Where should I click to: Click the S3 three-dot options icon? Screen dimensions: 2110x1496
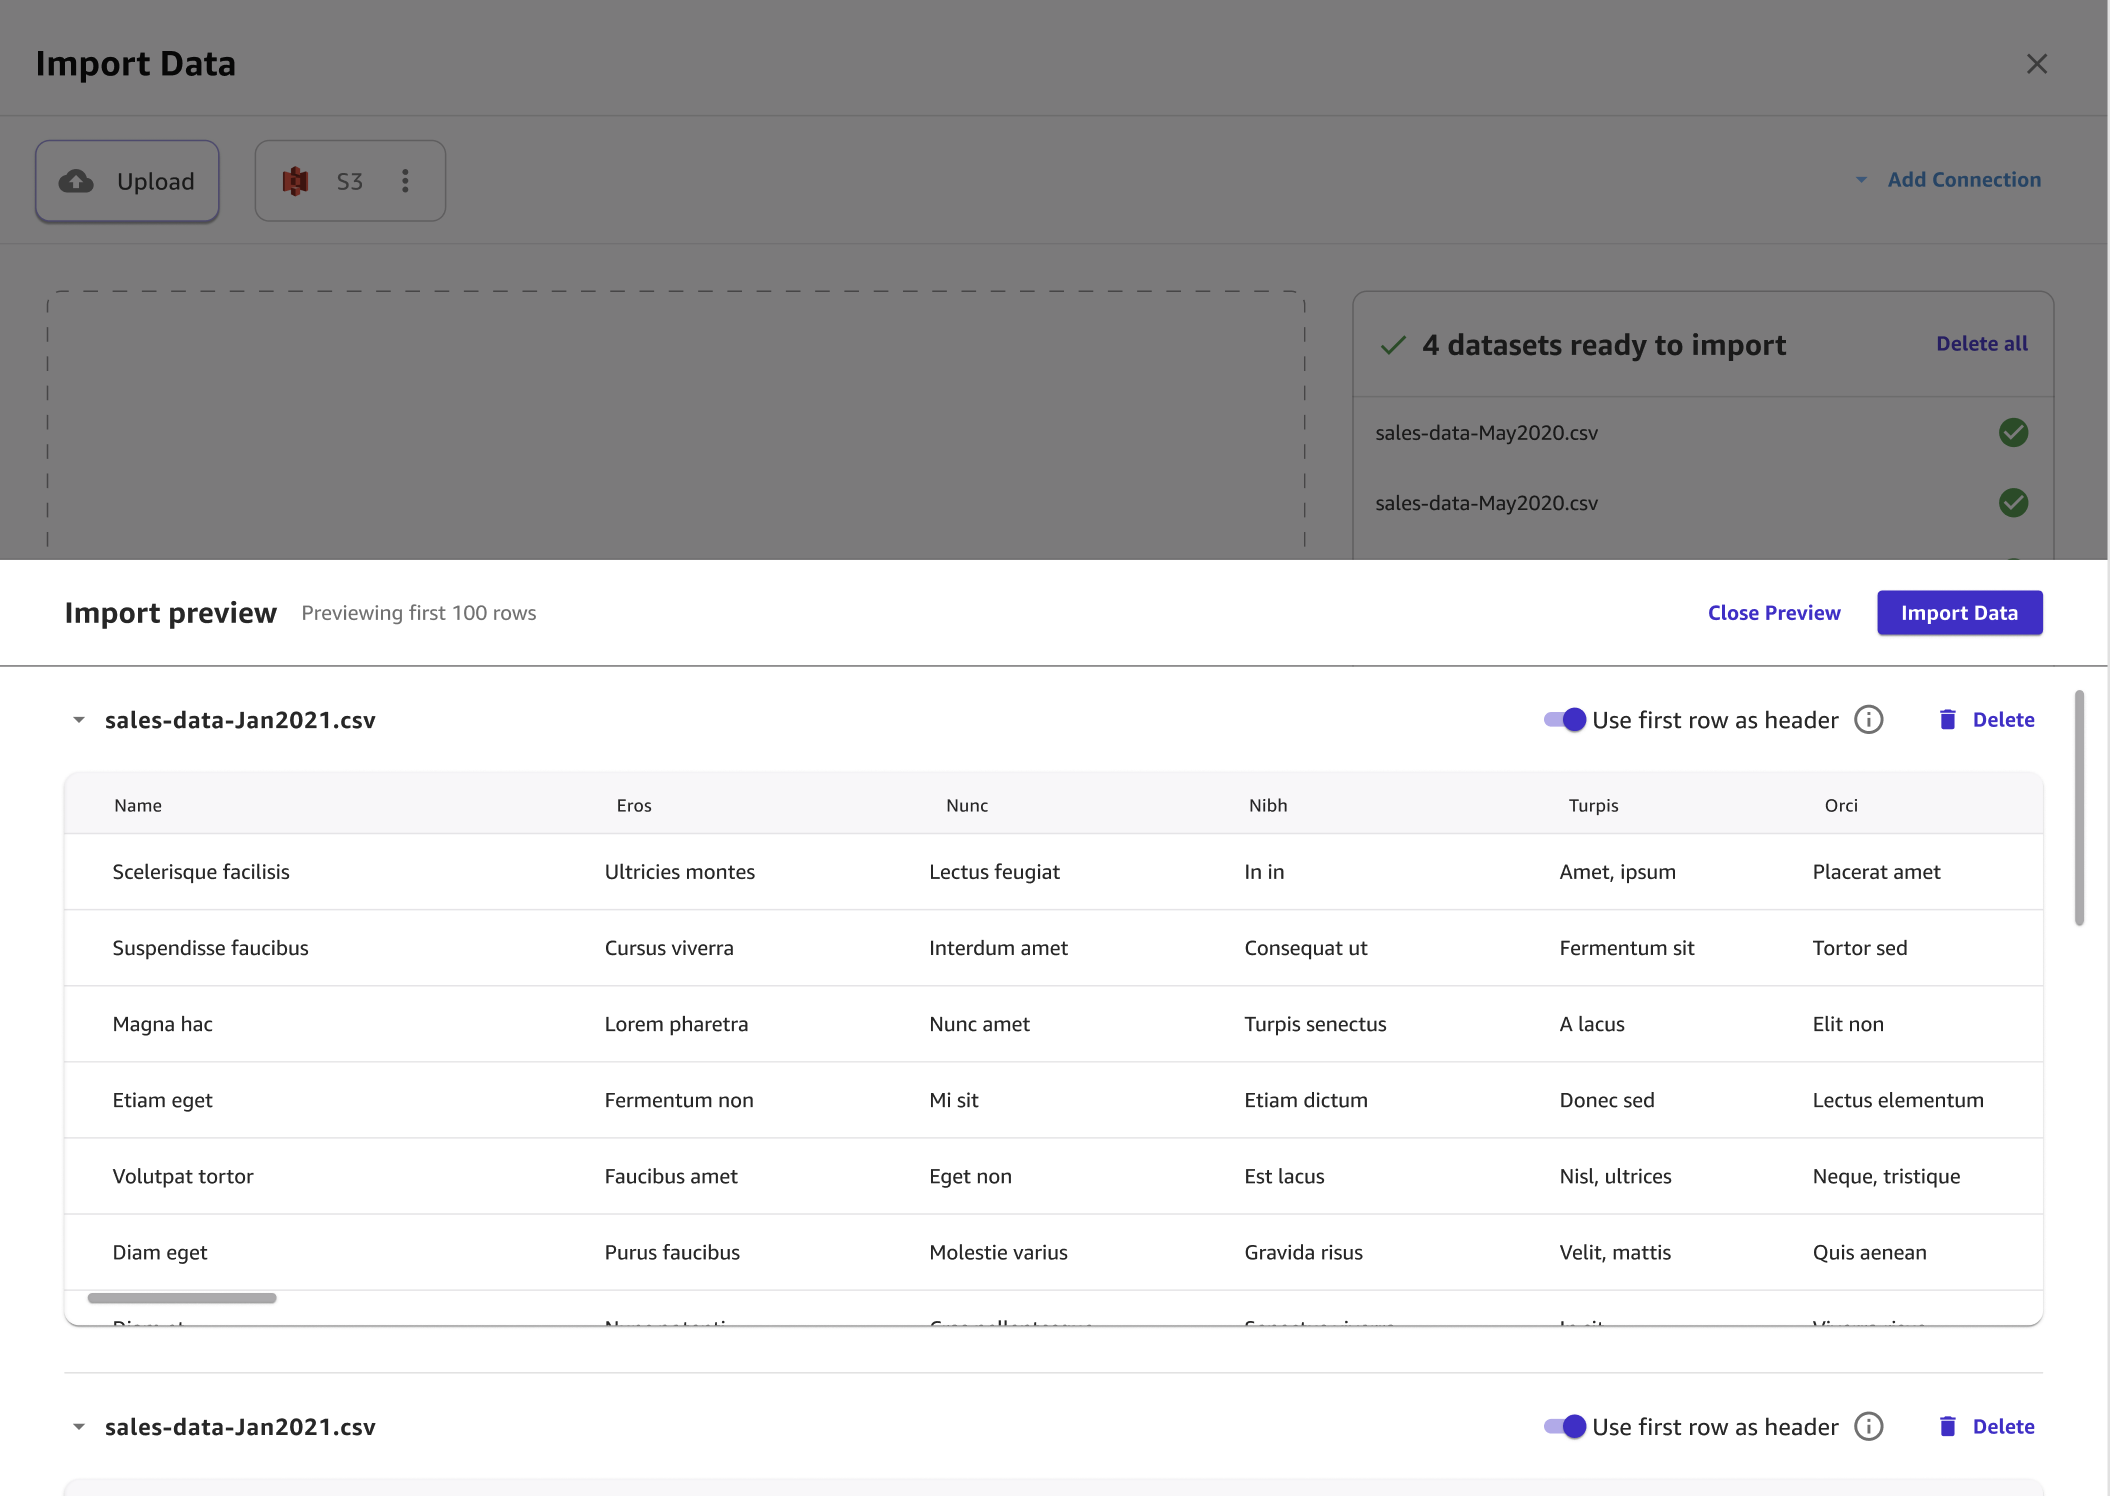(x=405, y=181)
